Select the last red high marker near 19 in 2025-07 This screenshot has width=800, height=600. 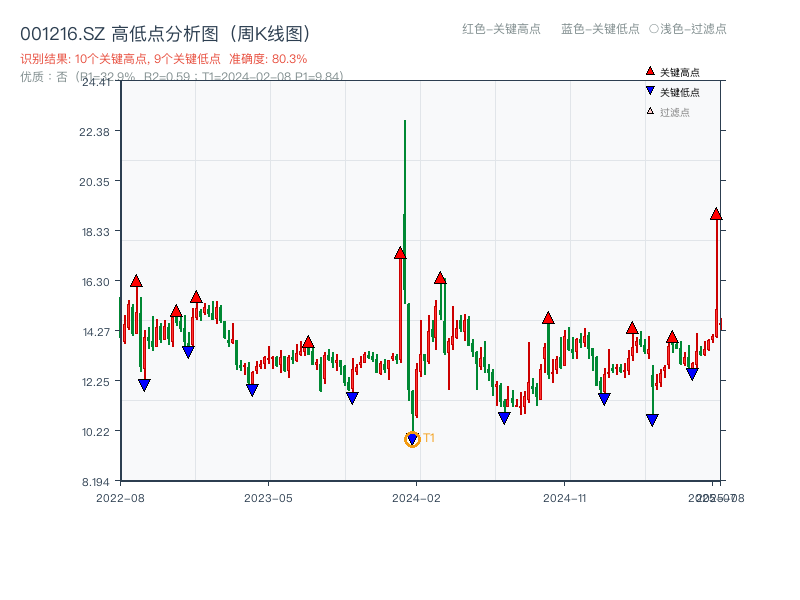716,214
